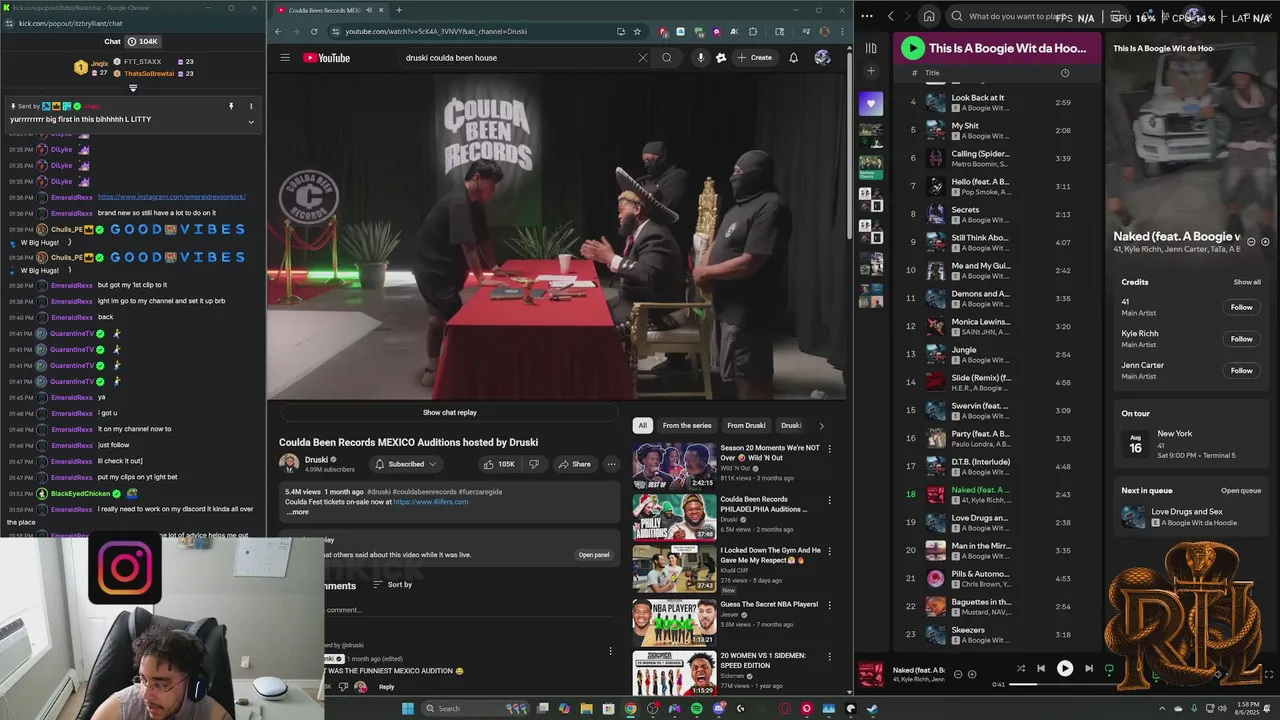Image resolution: width=1280 pixels, height=720 pixels.
Task: Sort tracks by duration clock icon
Action: pos(1064,73)
